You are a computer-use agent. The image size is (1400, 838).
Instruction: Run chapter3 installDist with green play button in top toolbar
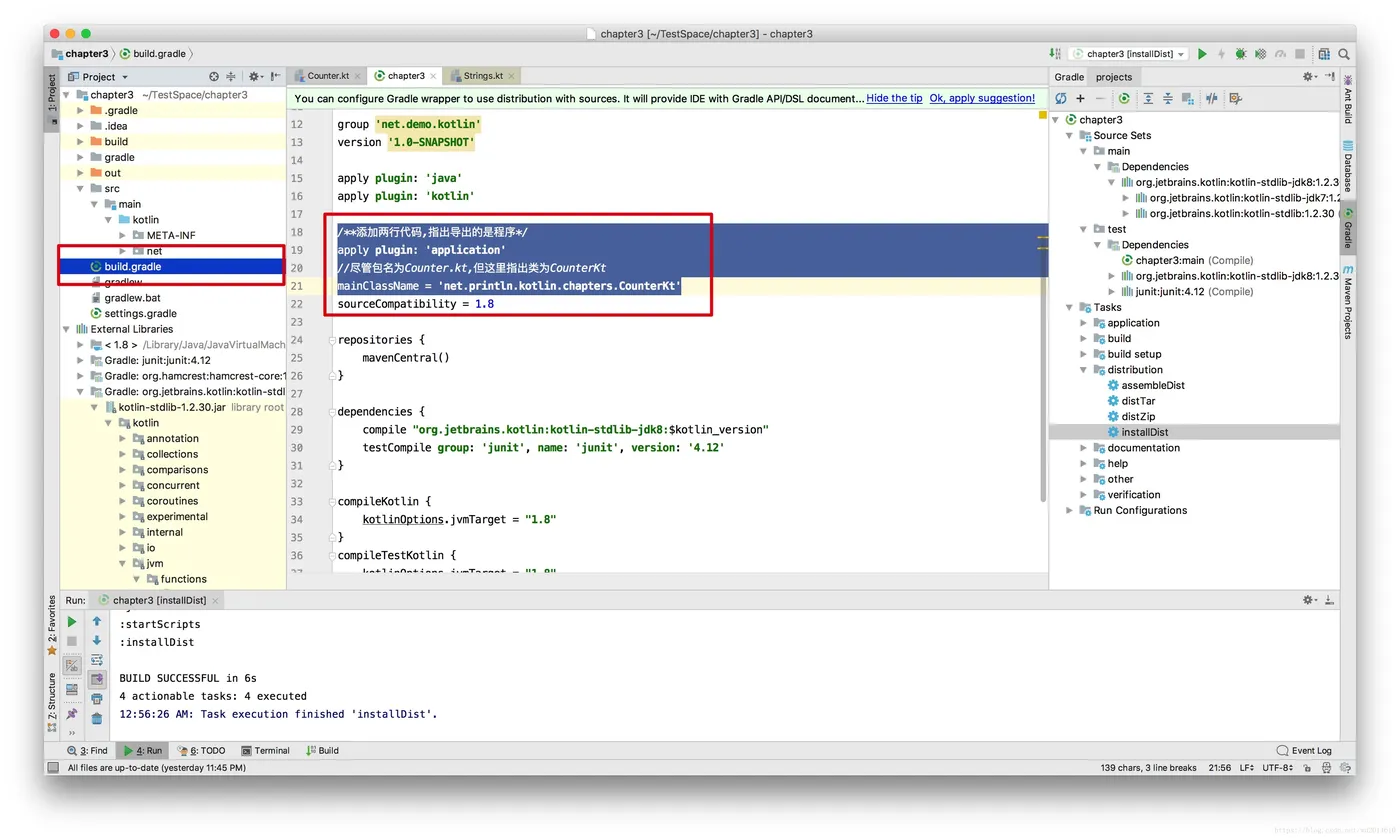pos(1202,54)
